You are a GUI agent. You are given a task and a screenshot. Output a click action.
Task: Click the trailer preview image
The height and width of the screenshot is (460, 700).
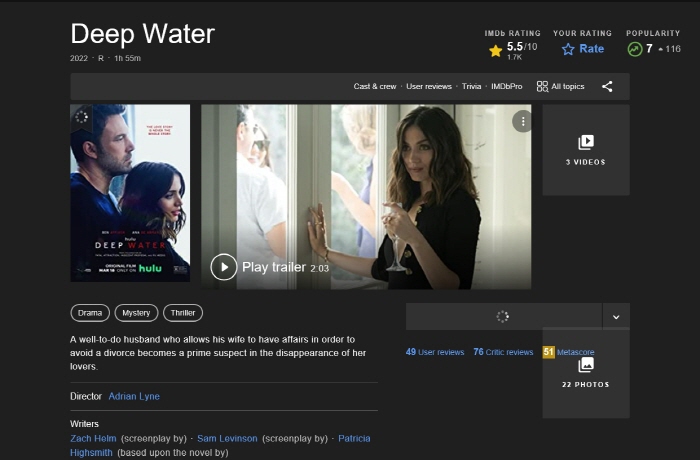coord(366,197)
